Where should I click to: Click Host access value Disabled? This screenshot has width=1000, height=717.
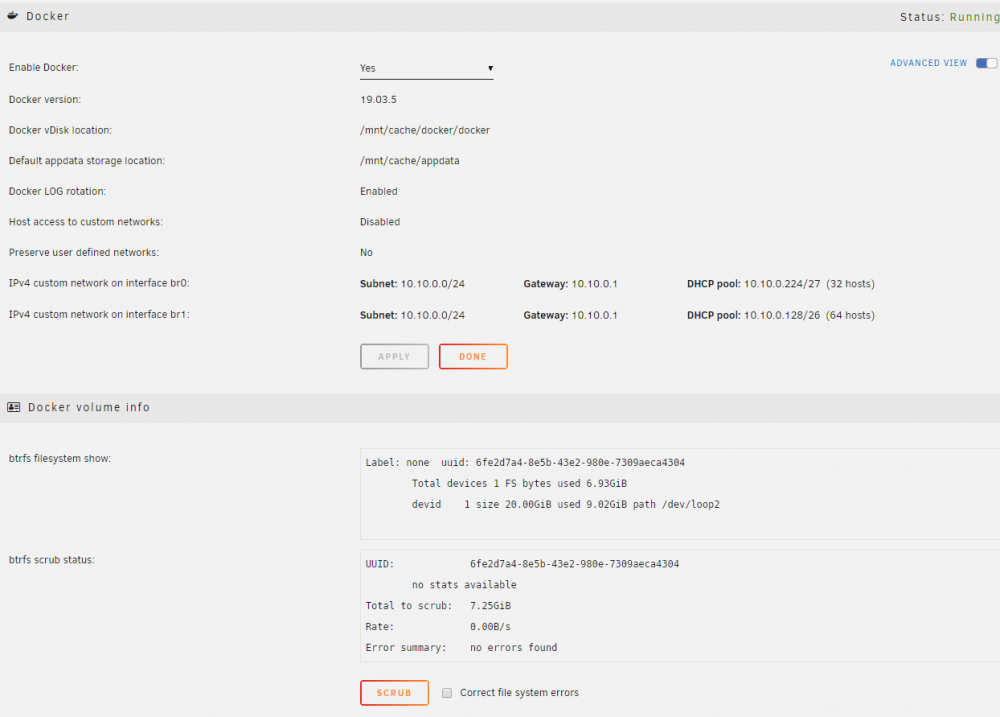[x=380, y=222]
